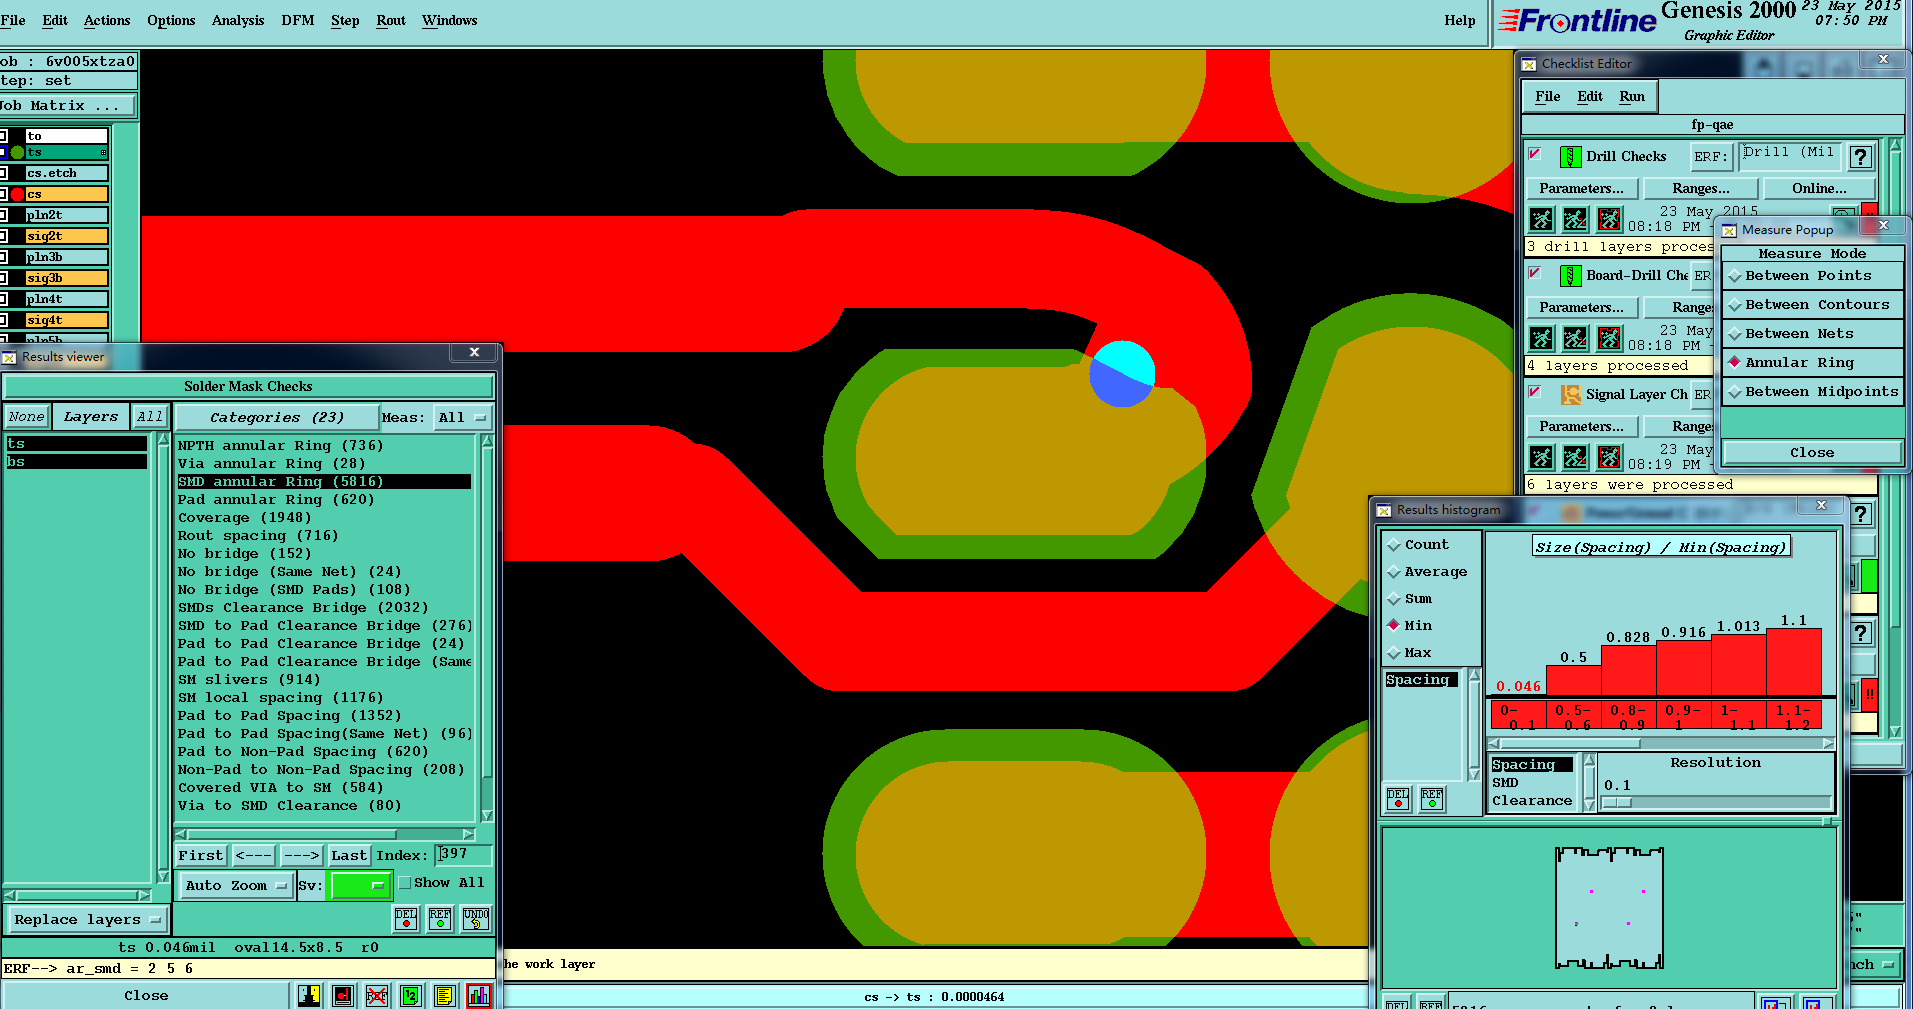This screenshot has height=1009, width=1913.
Task: Select the Max histogram option
Action: coord(1409,653)
